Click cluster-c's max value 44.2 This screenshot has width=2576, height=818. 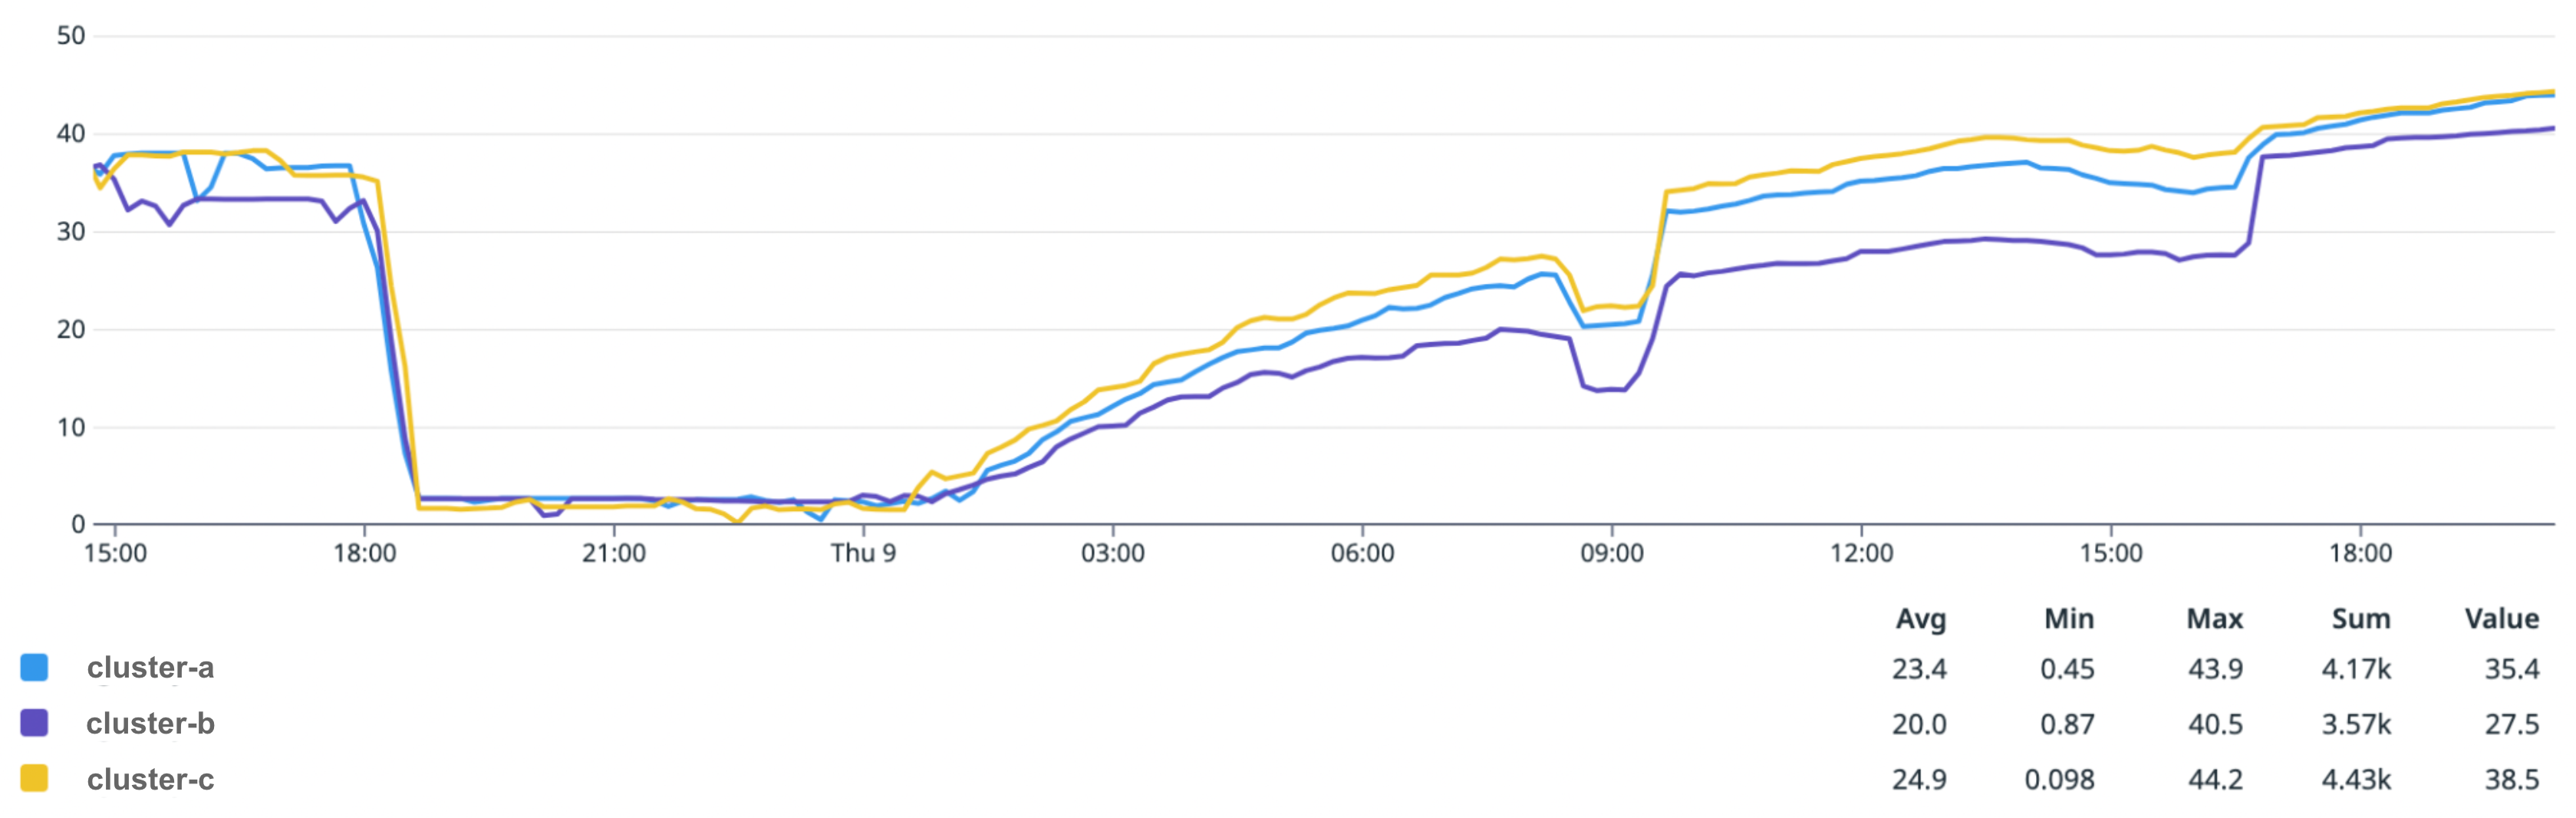pyautogui.click(x=2215, y=779)
